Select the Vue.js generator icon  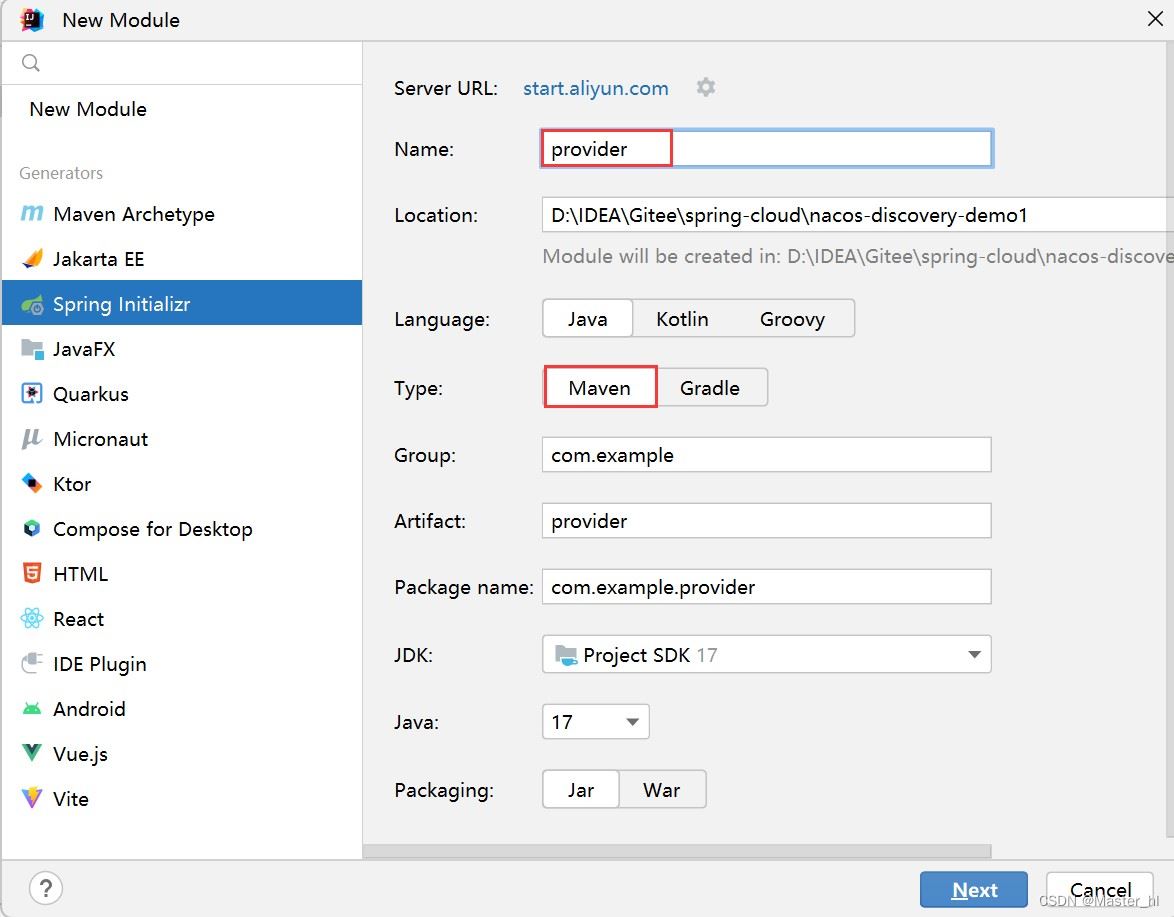[33, 754]
